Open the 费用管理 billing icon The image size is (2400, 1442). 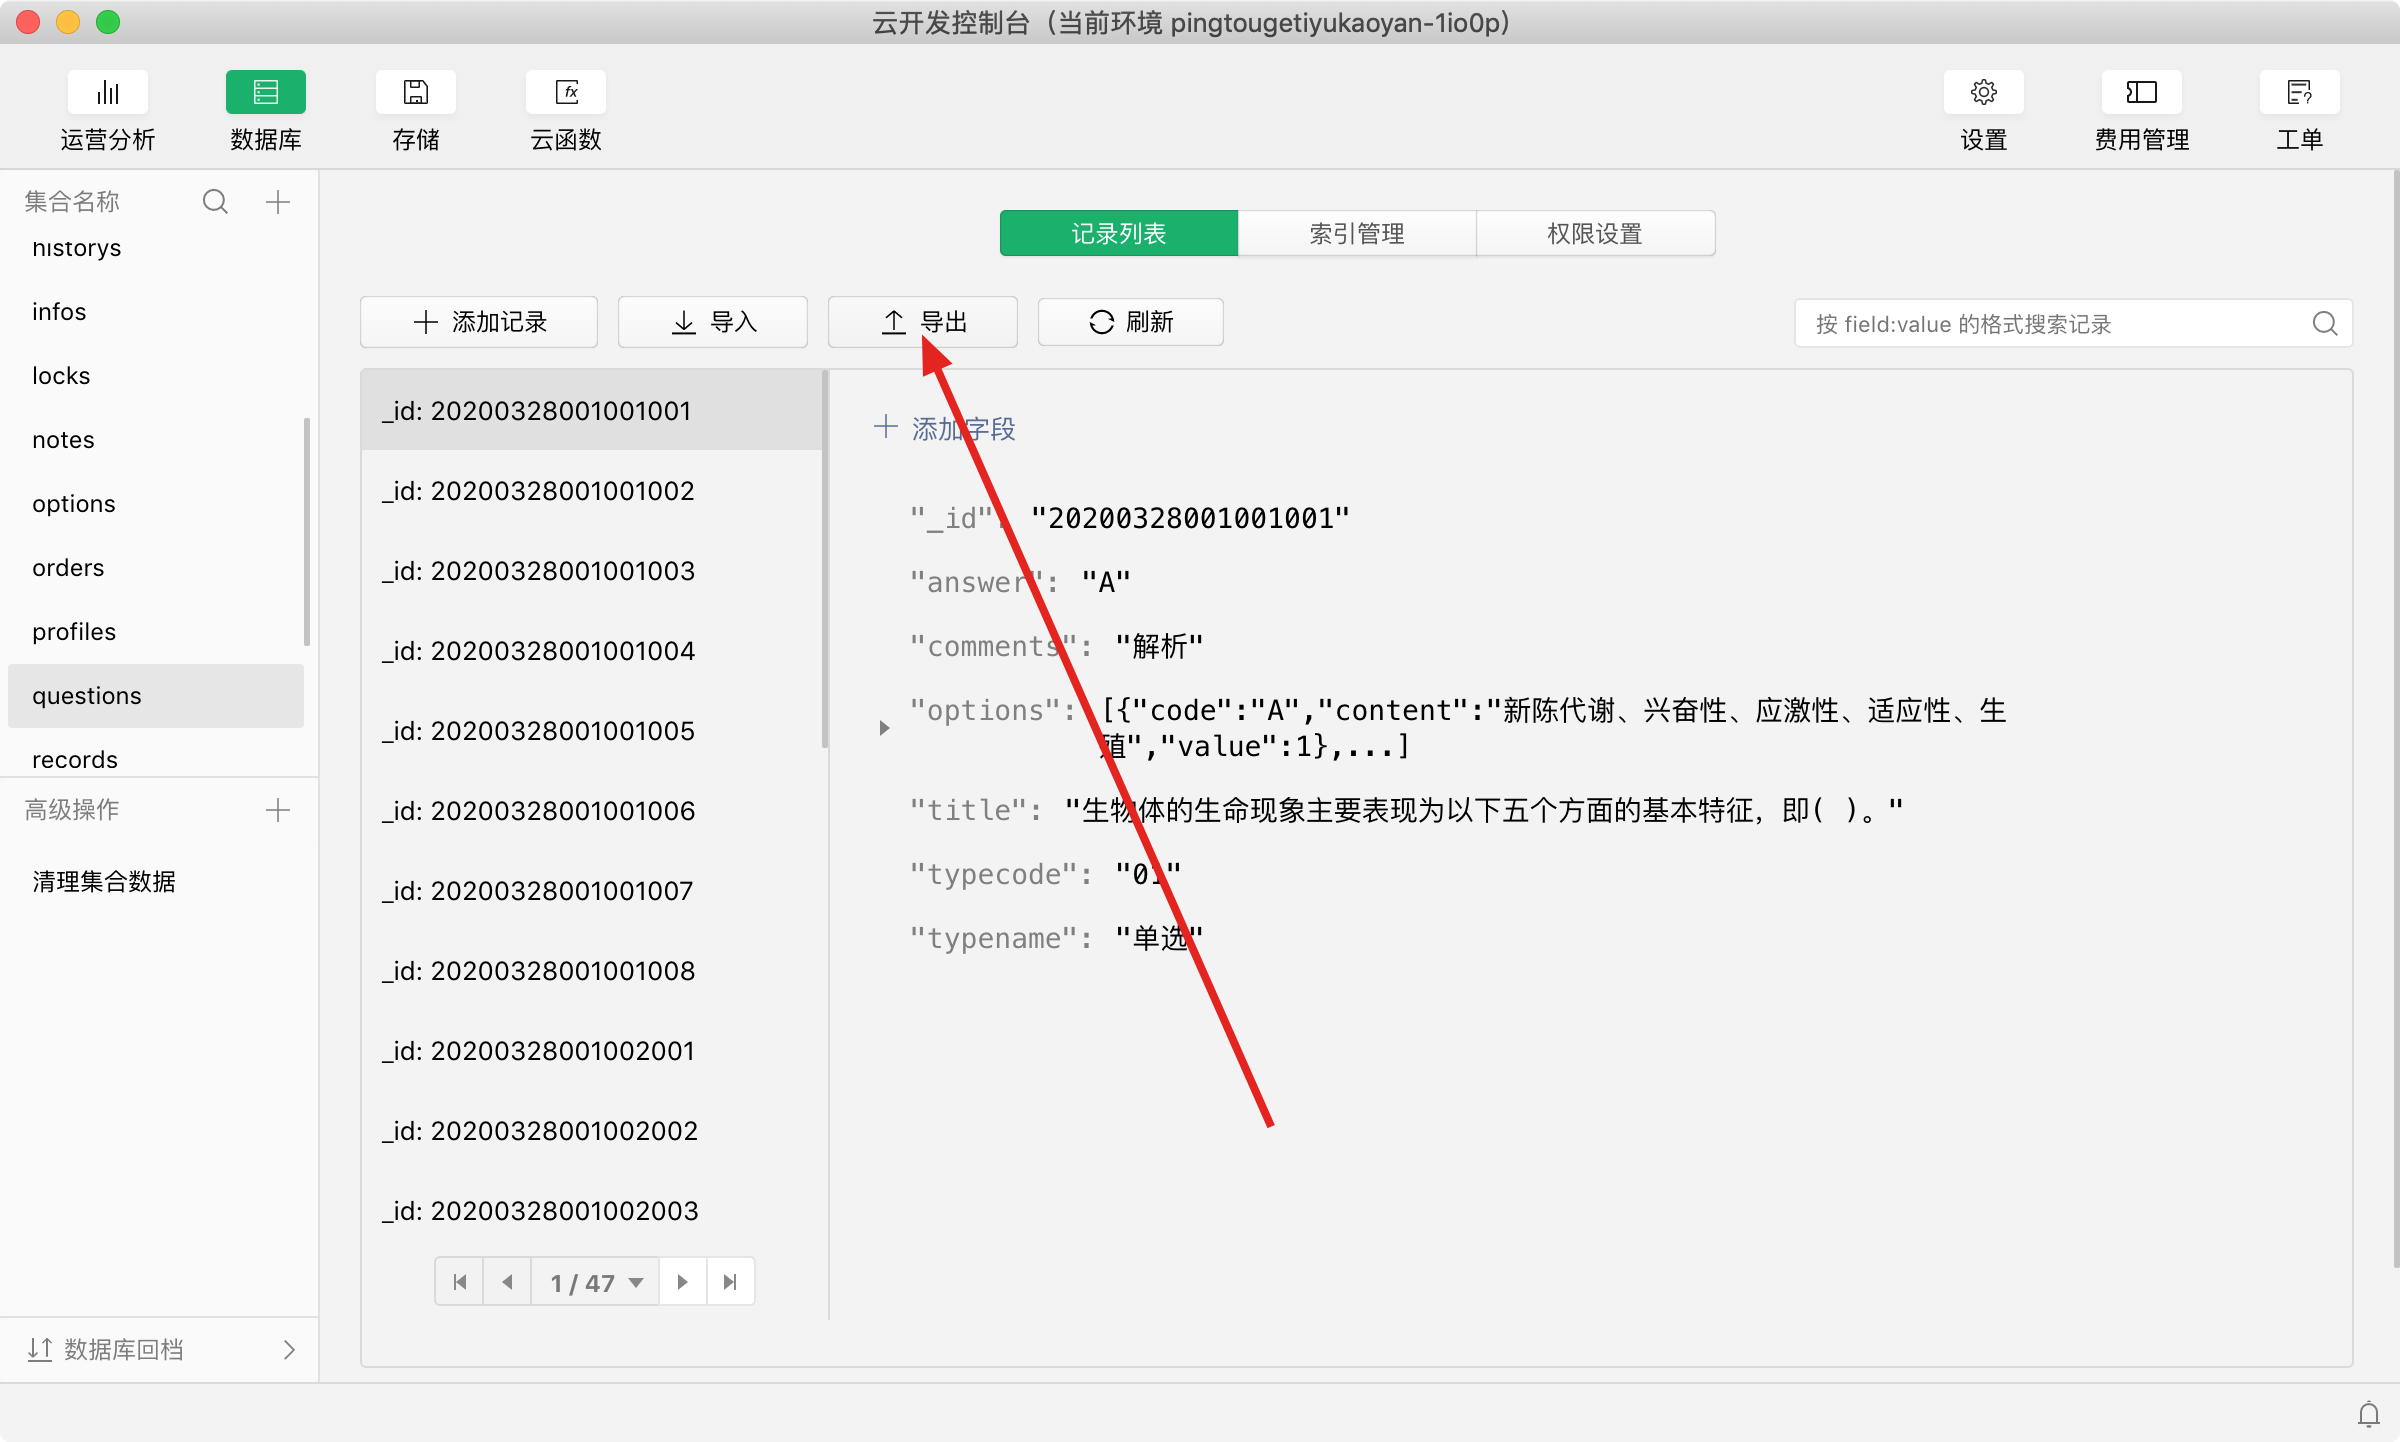click(x=2141, y=93)
